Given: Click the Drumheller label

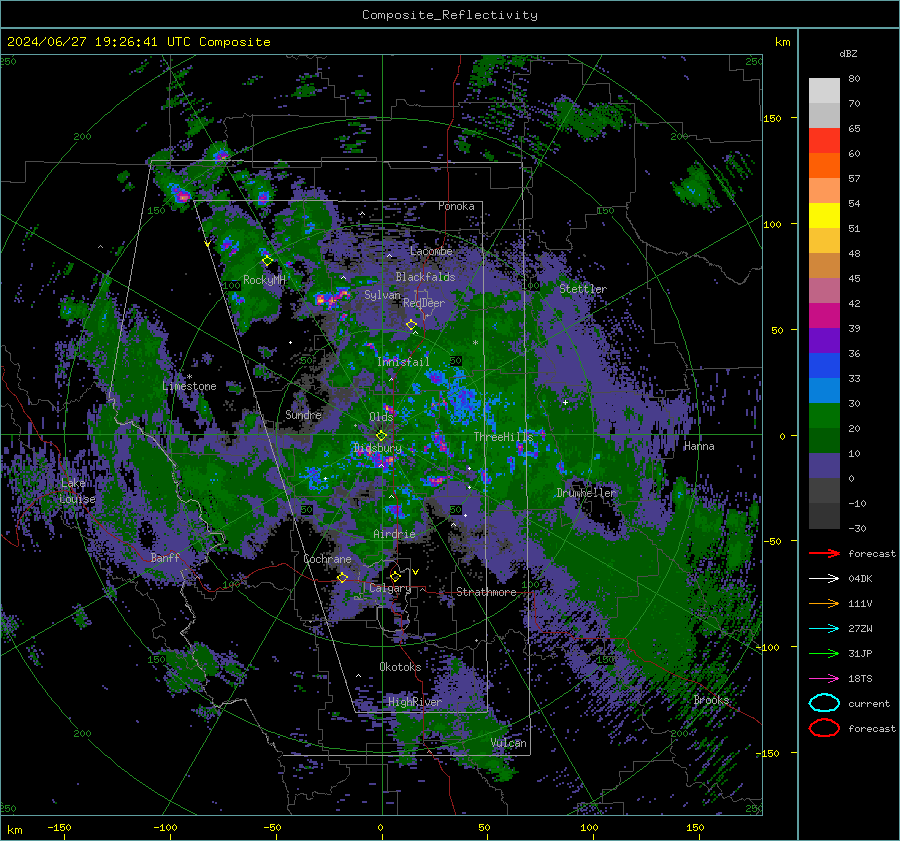Looking at the screenshot, I should click(586, 493).
